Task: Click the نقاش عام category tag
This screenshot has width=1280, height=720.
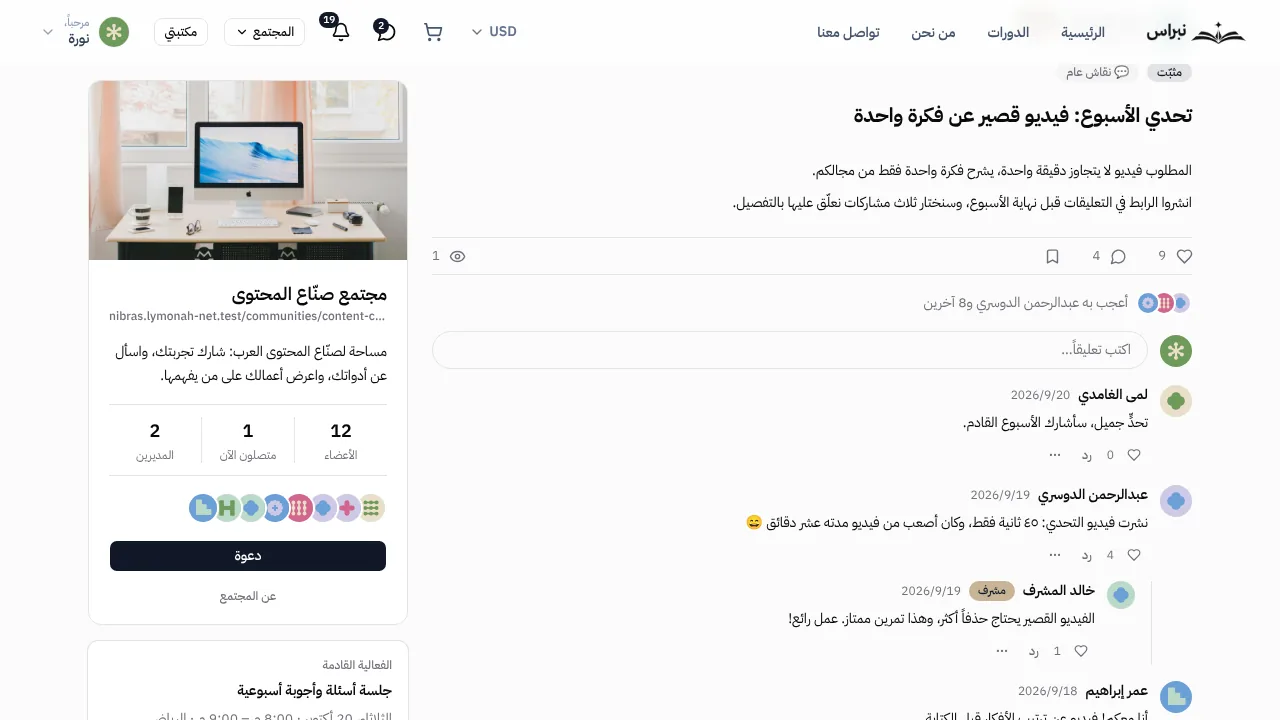Action: (1097, 72)
